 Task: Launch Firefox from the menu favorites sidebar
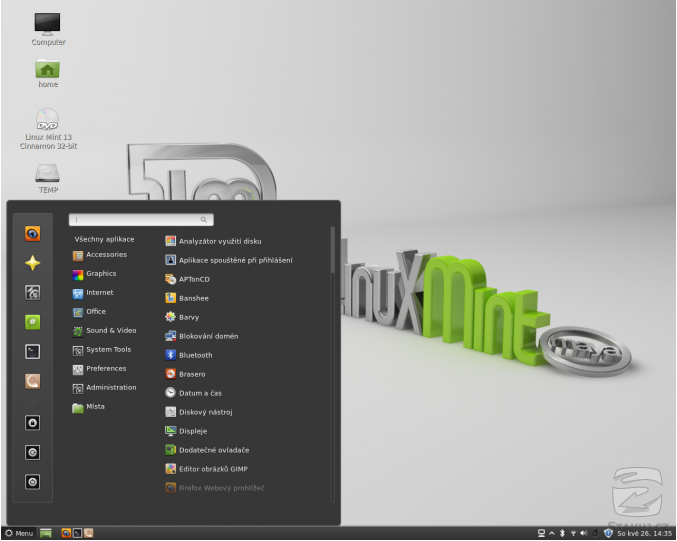[32, 234]
